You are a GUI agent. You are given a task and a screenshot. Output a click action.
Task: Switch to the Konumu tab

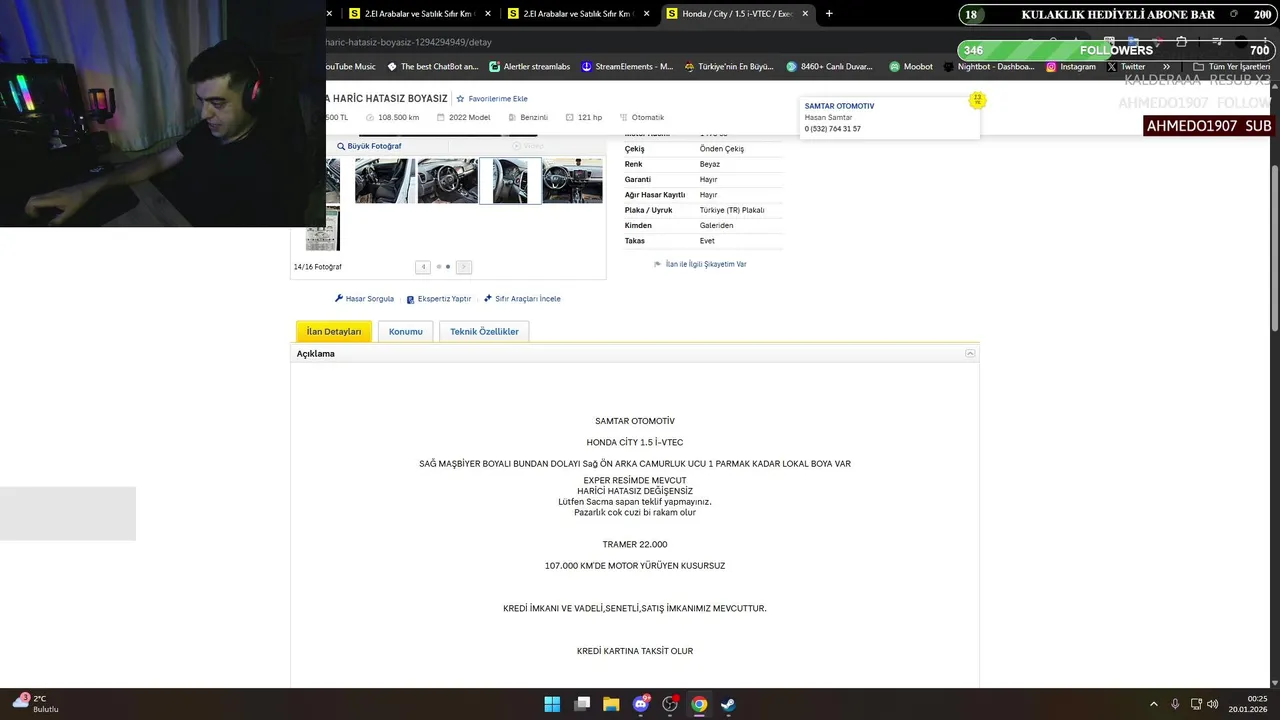[405, 331]
